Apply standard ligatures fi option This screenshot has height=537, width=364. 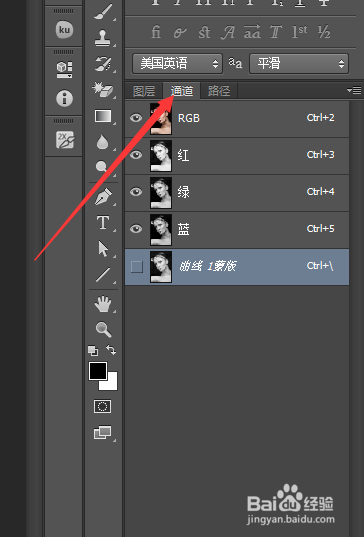click(156, 32)
